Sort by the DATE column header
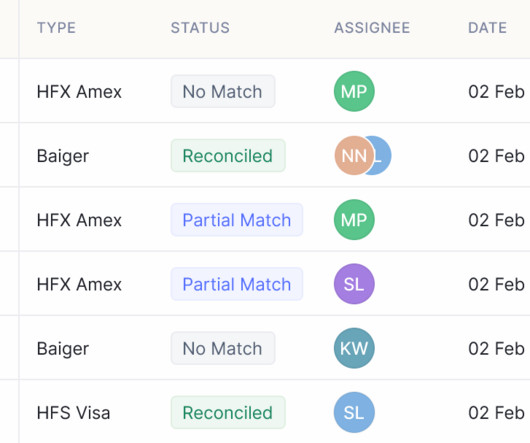Viewport: 530px width, 443px height. click(487, 28)
